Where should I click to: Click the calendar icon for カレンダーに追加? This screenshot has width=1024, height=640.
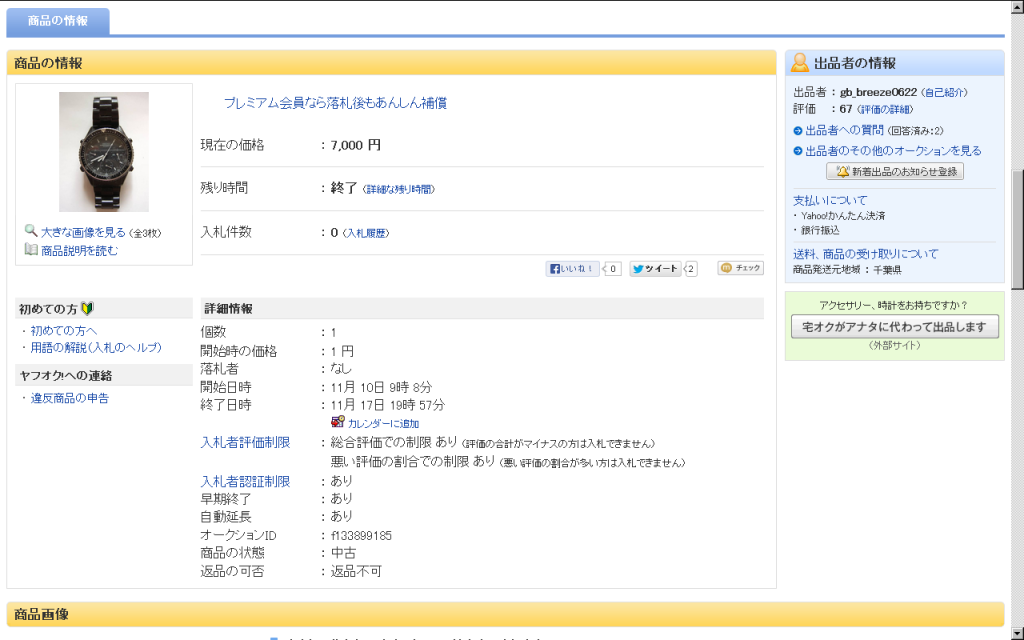338,422
